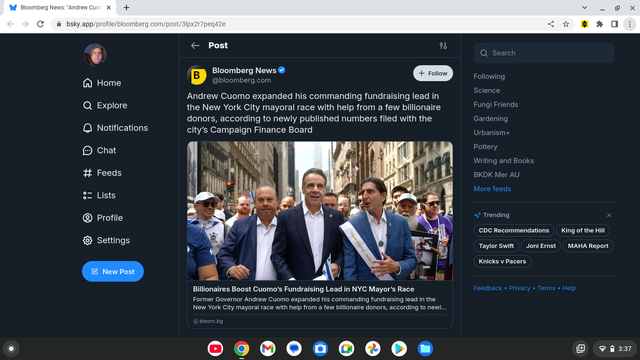640x360 pixels.
Task: Open Notifications from sidebar
Action: tap(115, 128)
